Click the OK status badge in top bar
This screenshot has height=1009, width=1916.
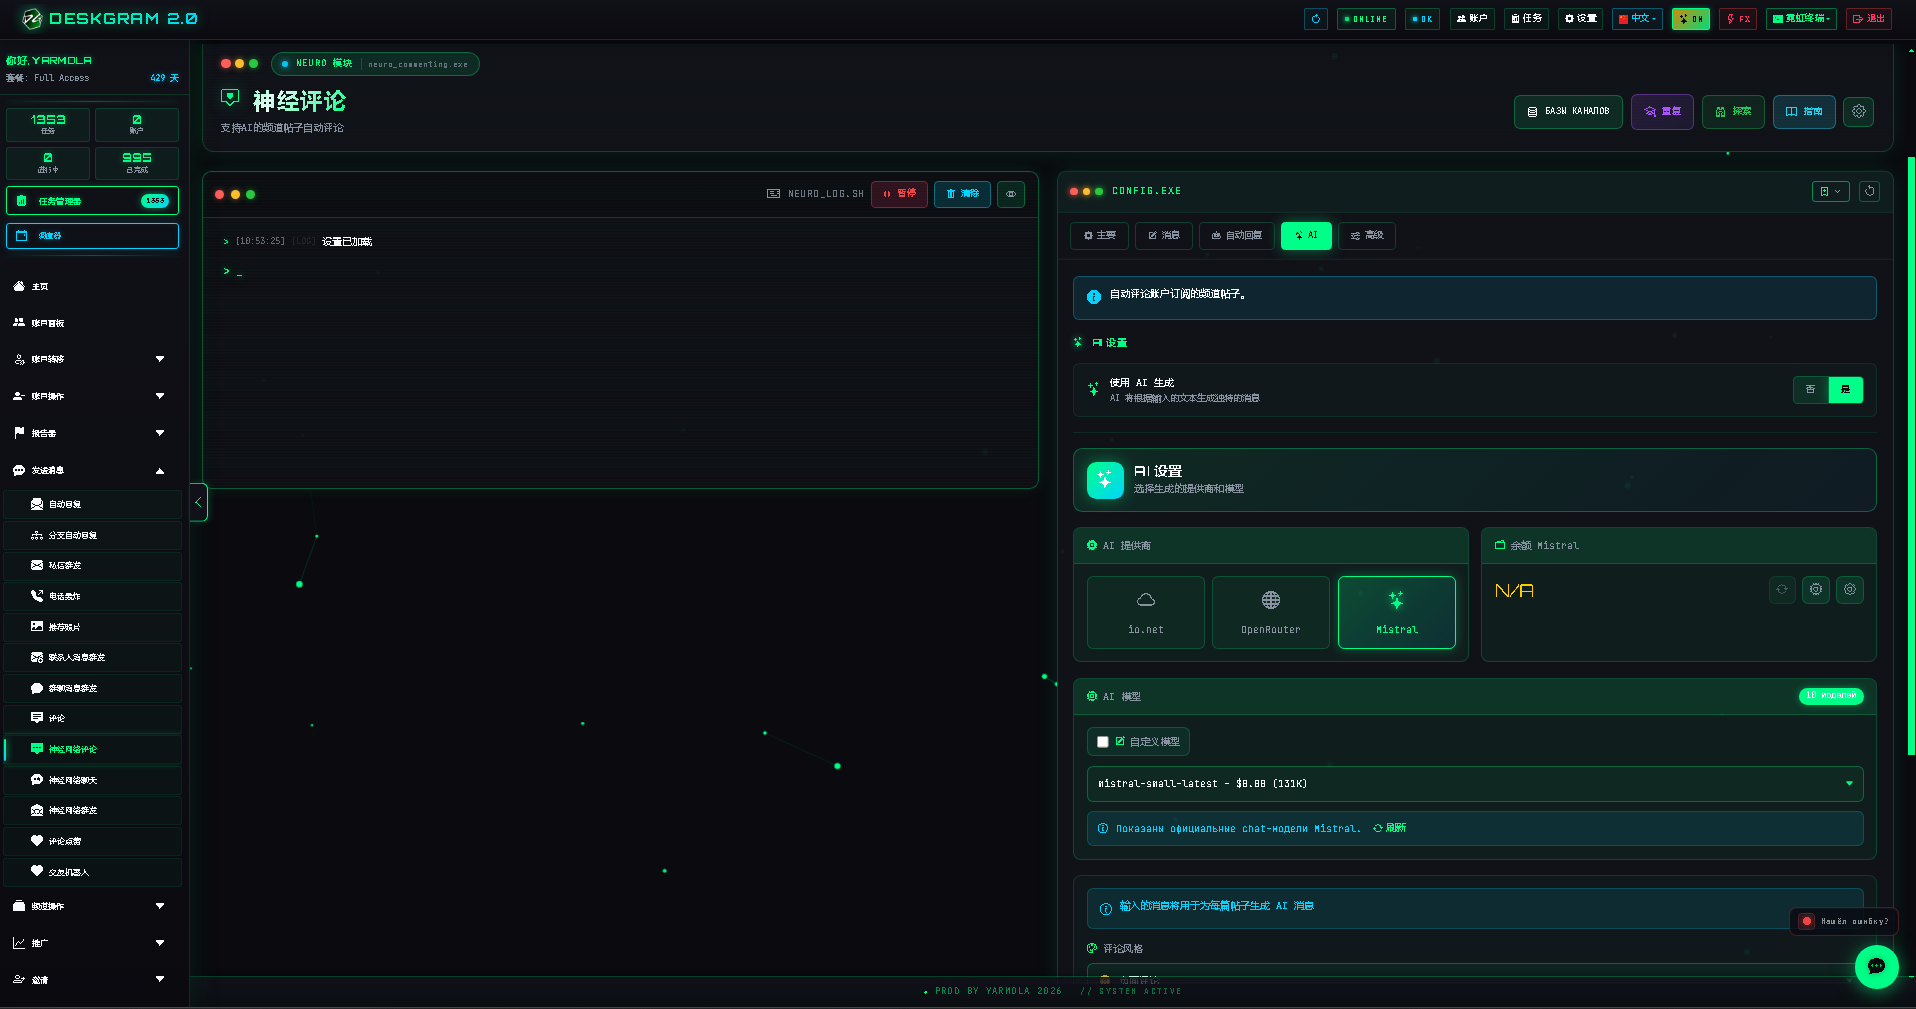pyautogui.click(x=1422, y=19)
